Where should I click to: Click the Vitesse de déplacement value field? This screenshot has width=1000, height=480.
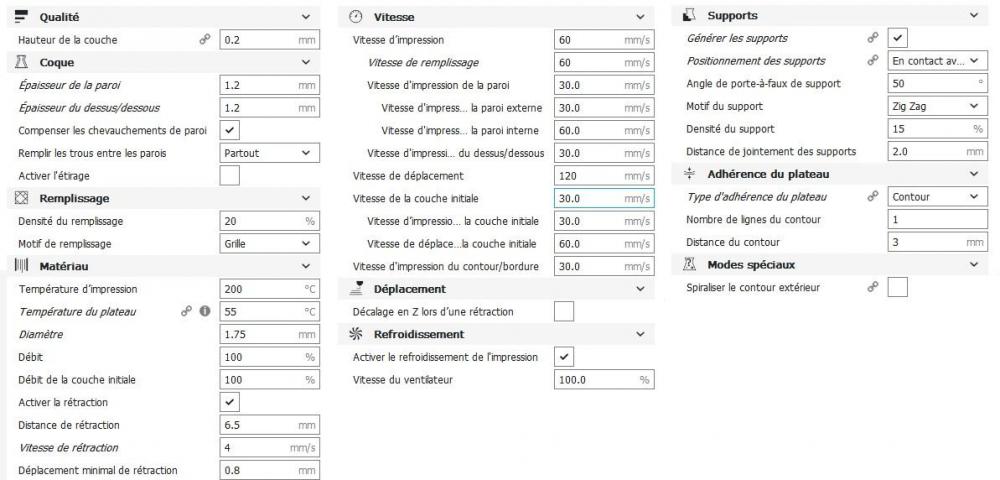[604, 175]
